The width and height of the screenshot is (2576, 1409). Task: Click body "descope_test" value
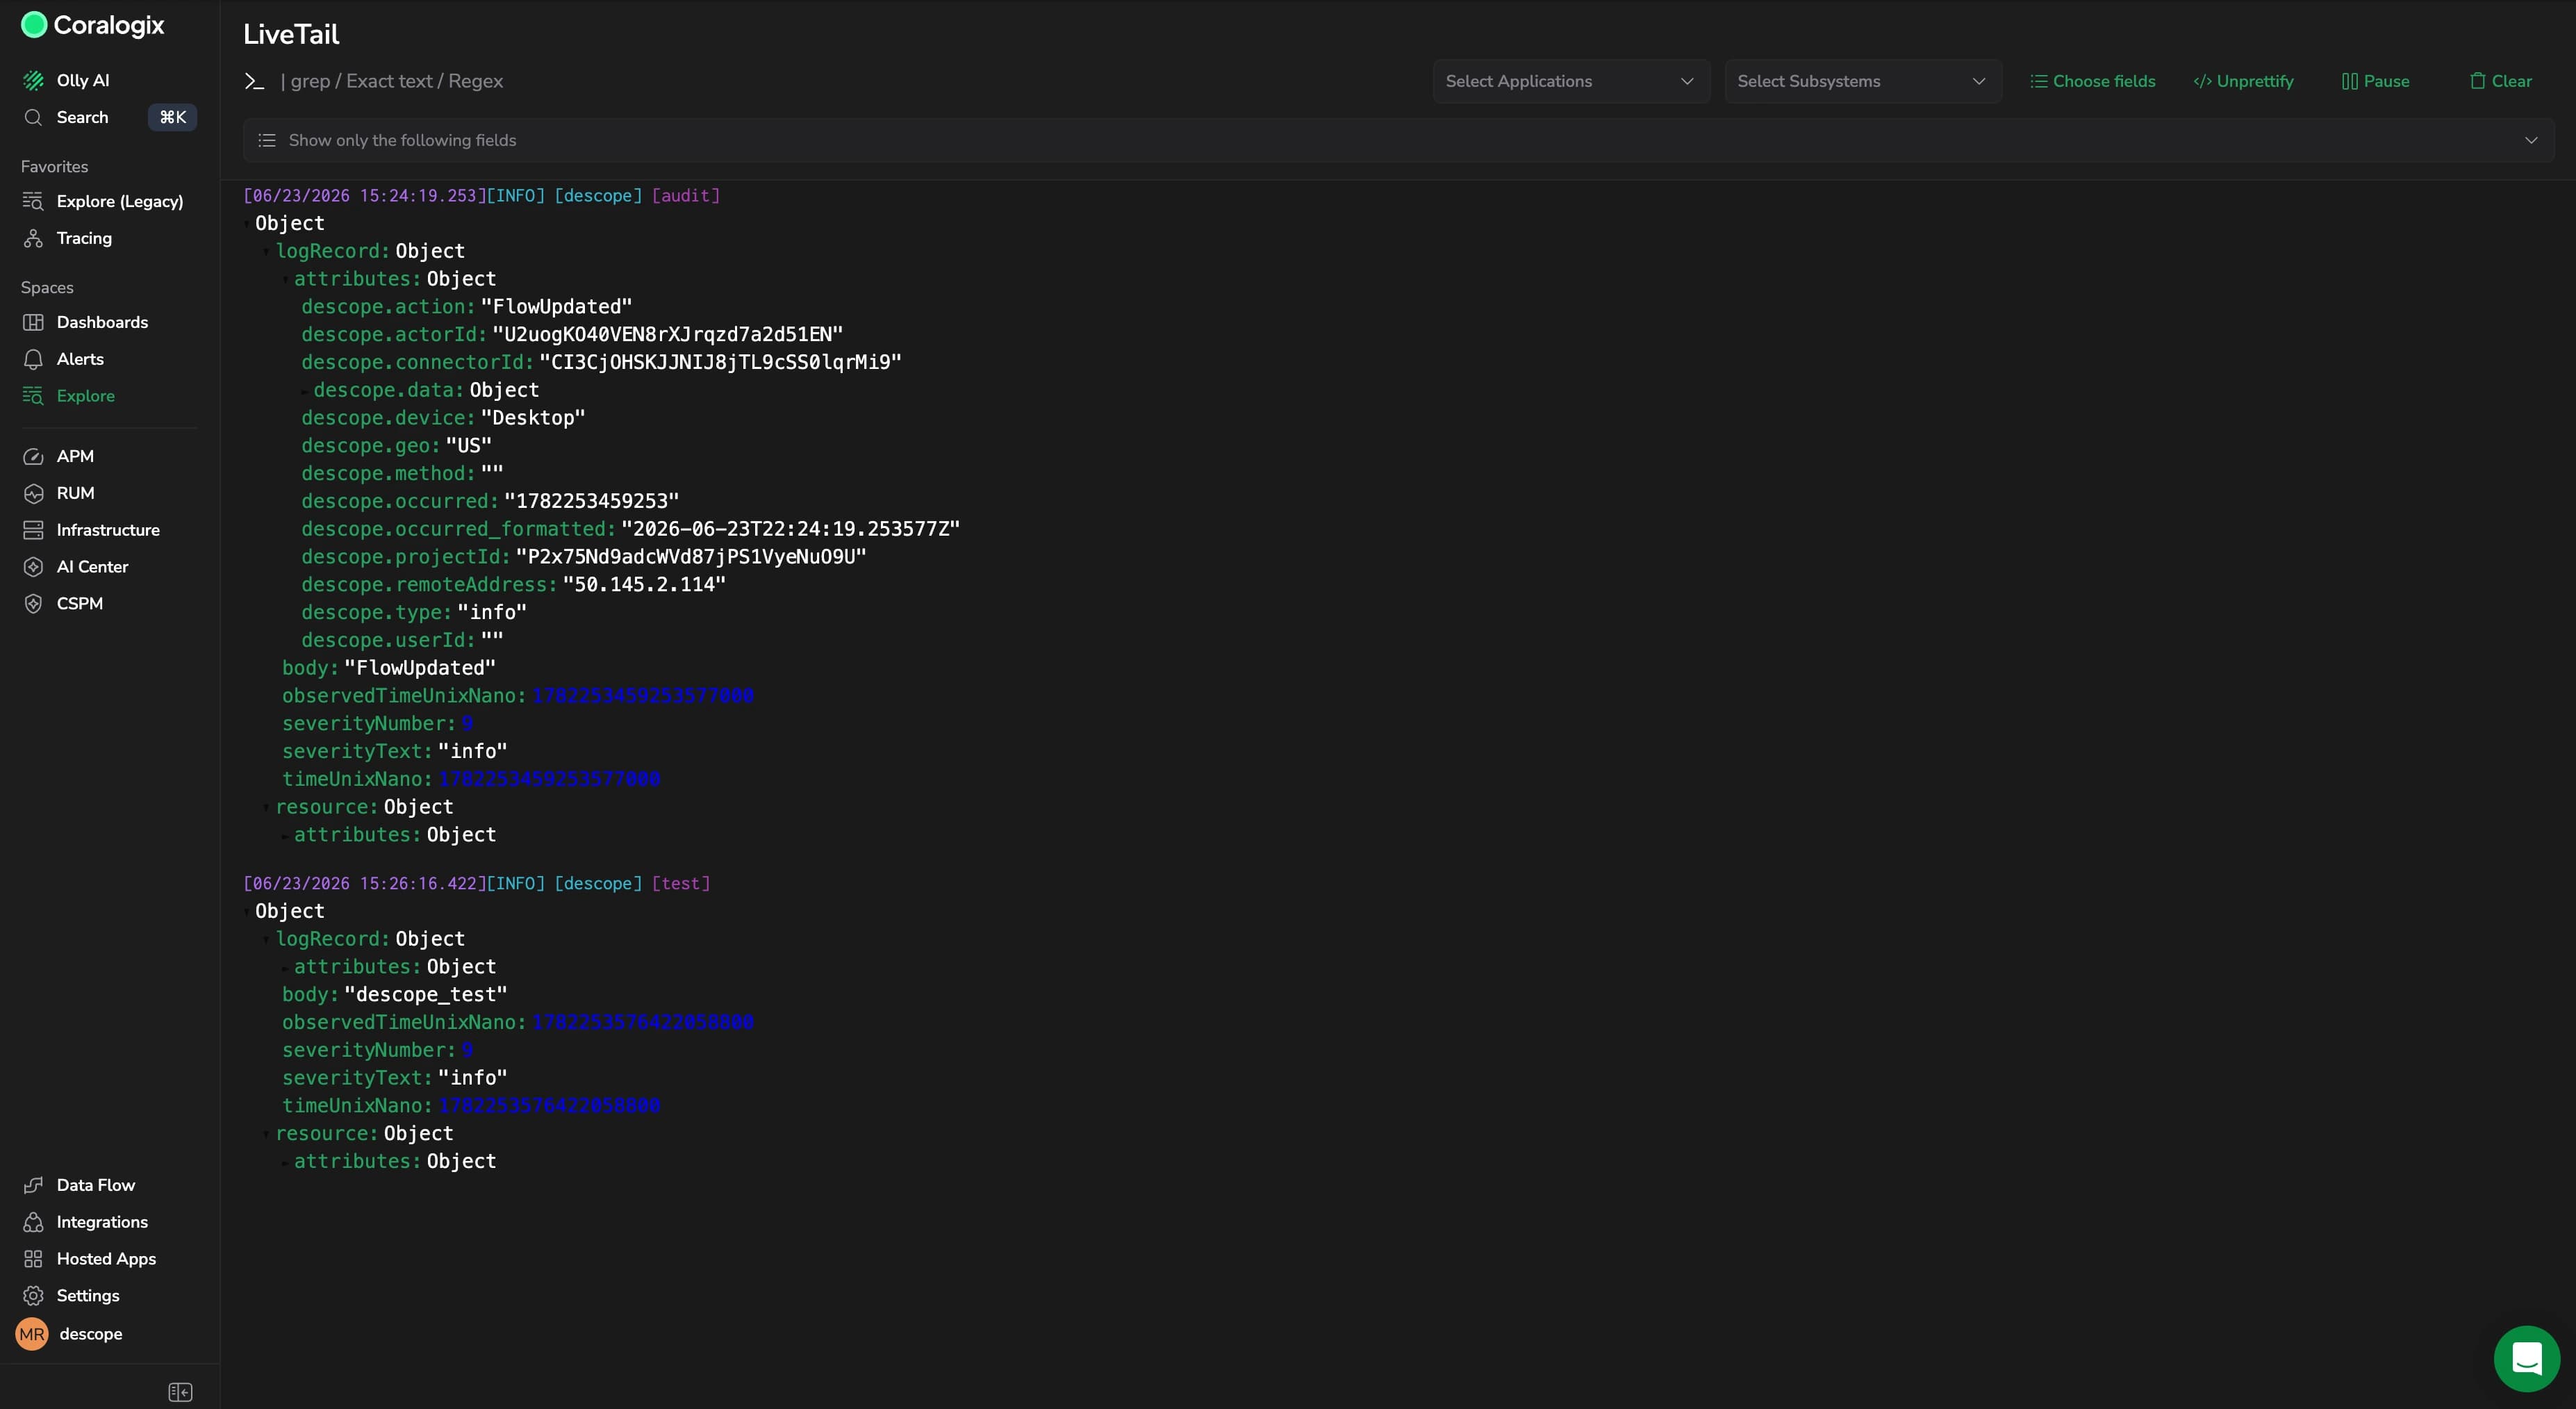426,995
